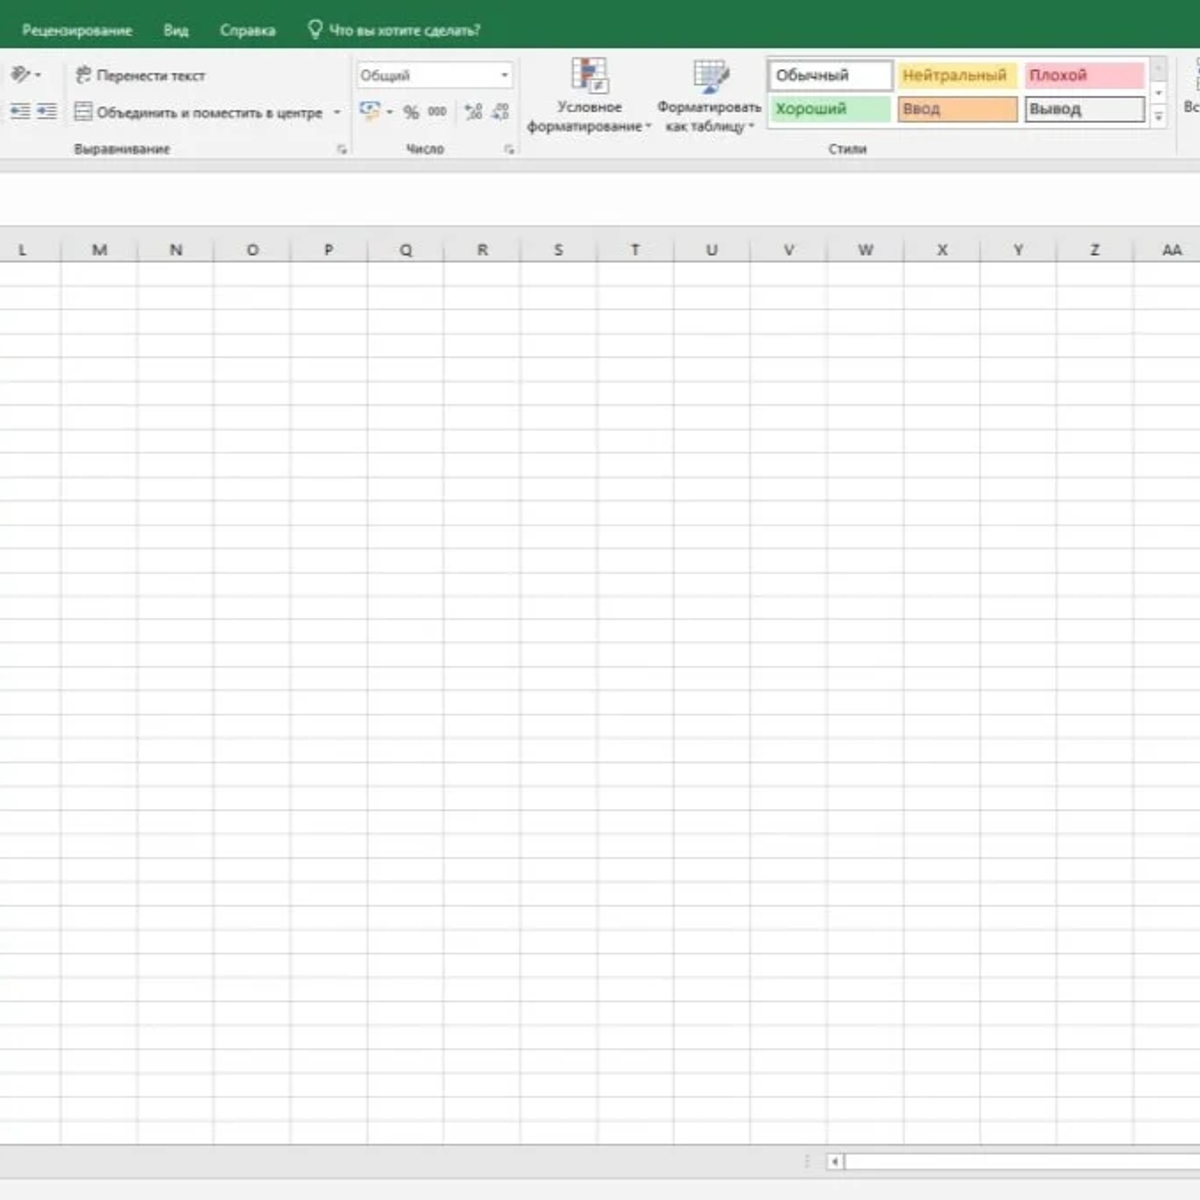Open the Вид ribbon tab

pyautogui.click(x=176, y=30)
